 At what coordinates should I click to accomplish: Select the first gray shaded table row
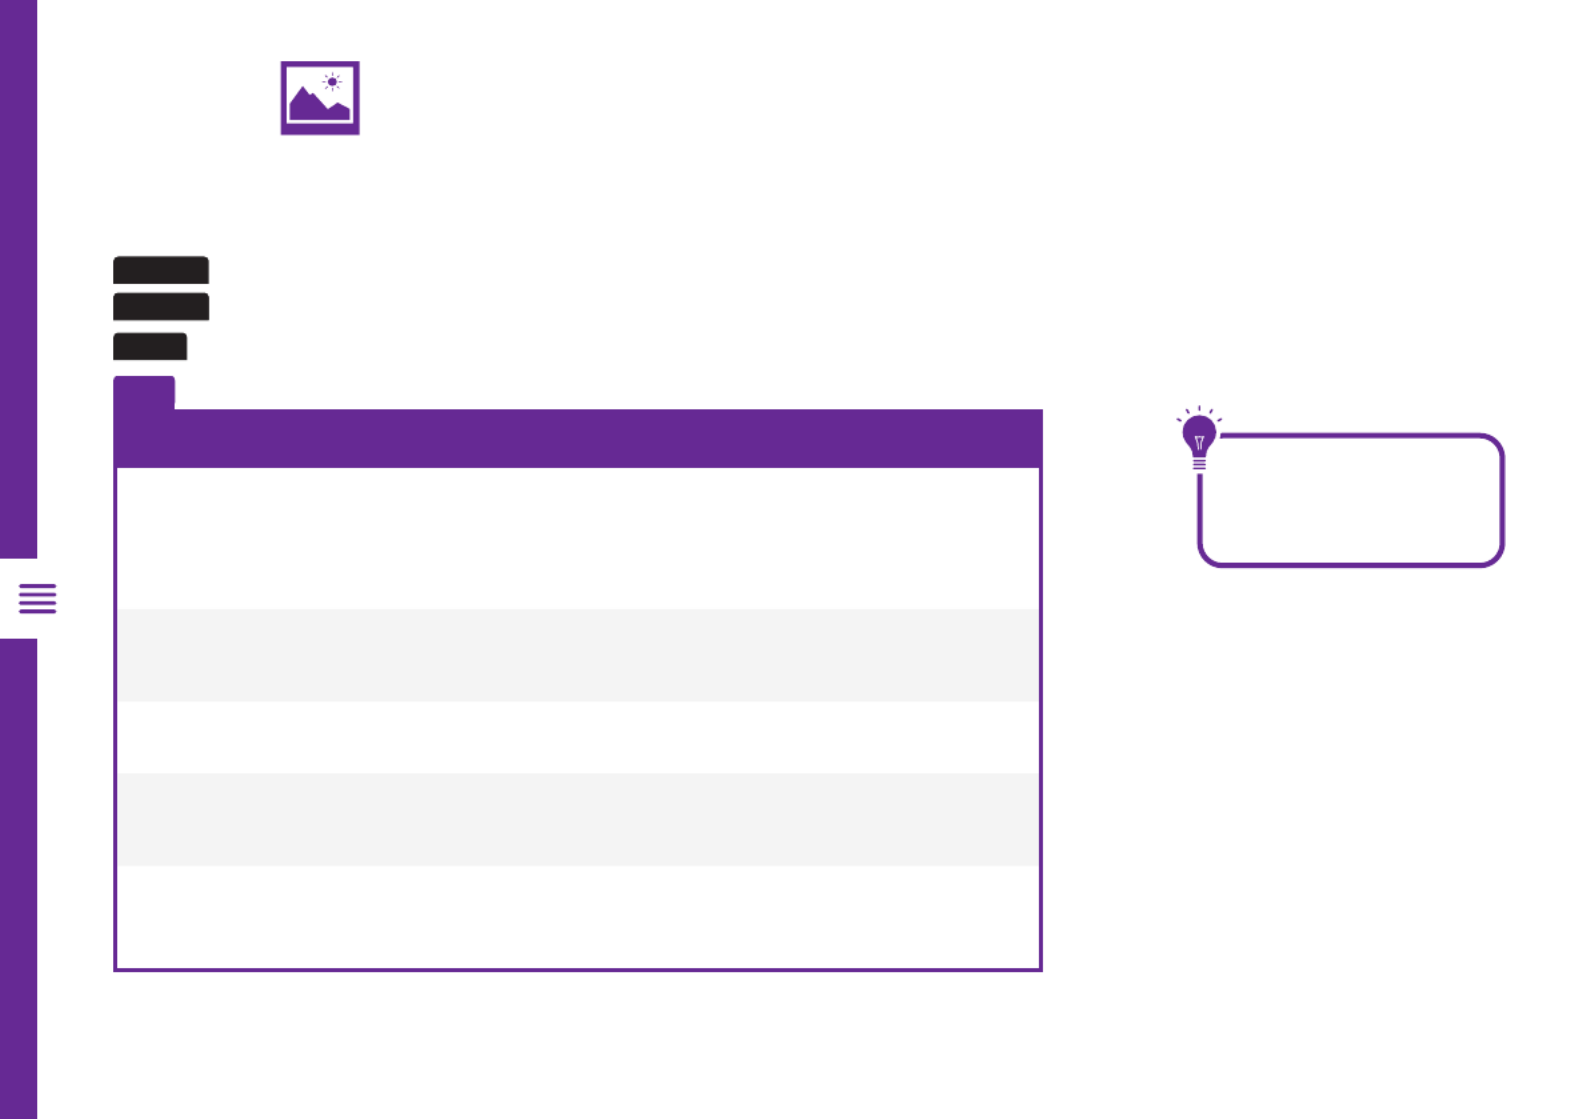578,655
